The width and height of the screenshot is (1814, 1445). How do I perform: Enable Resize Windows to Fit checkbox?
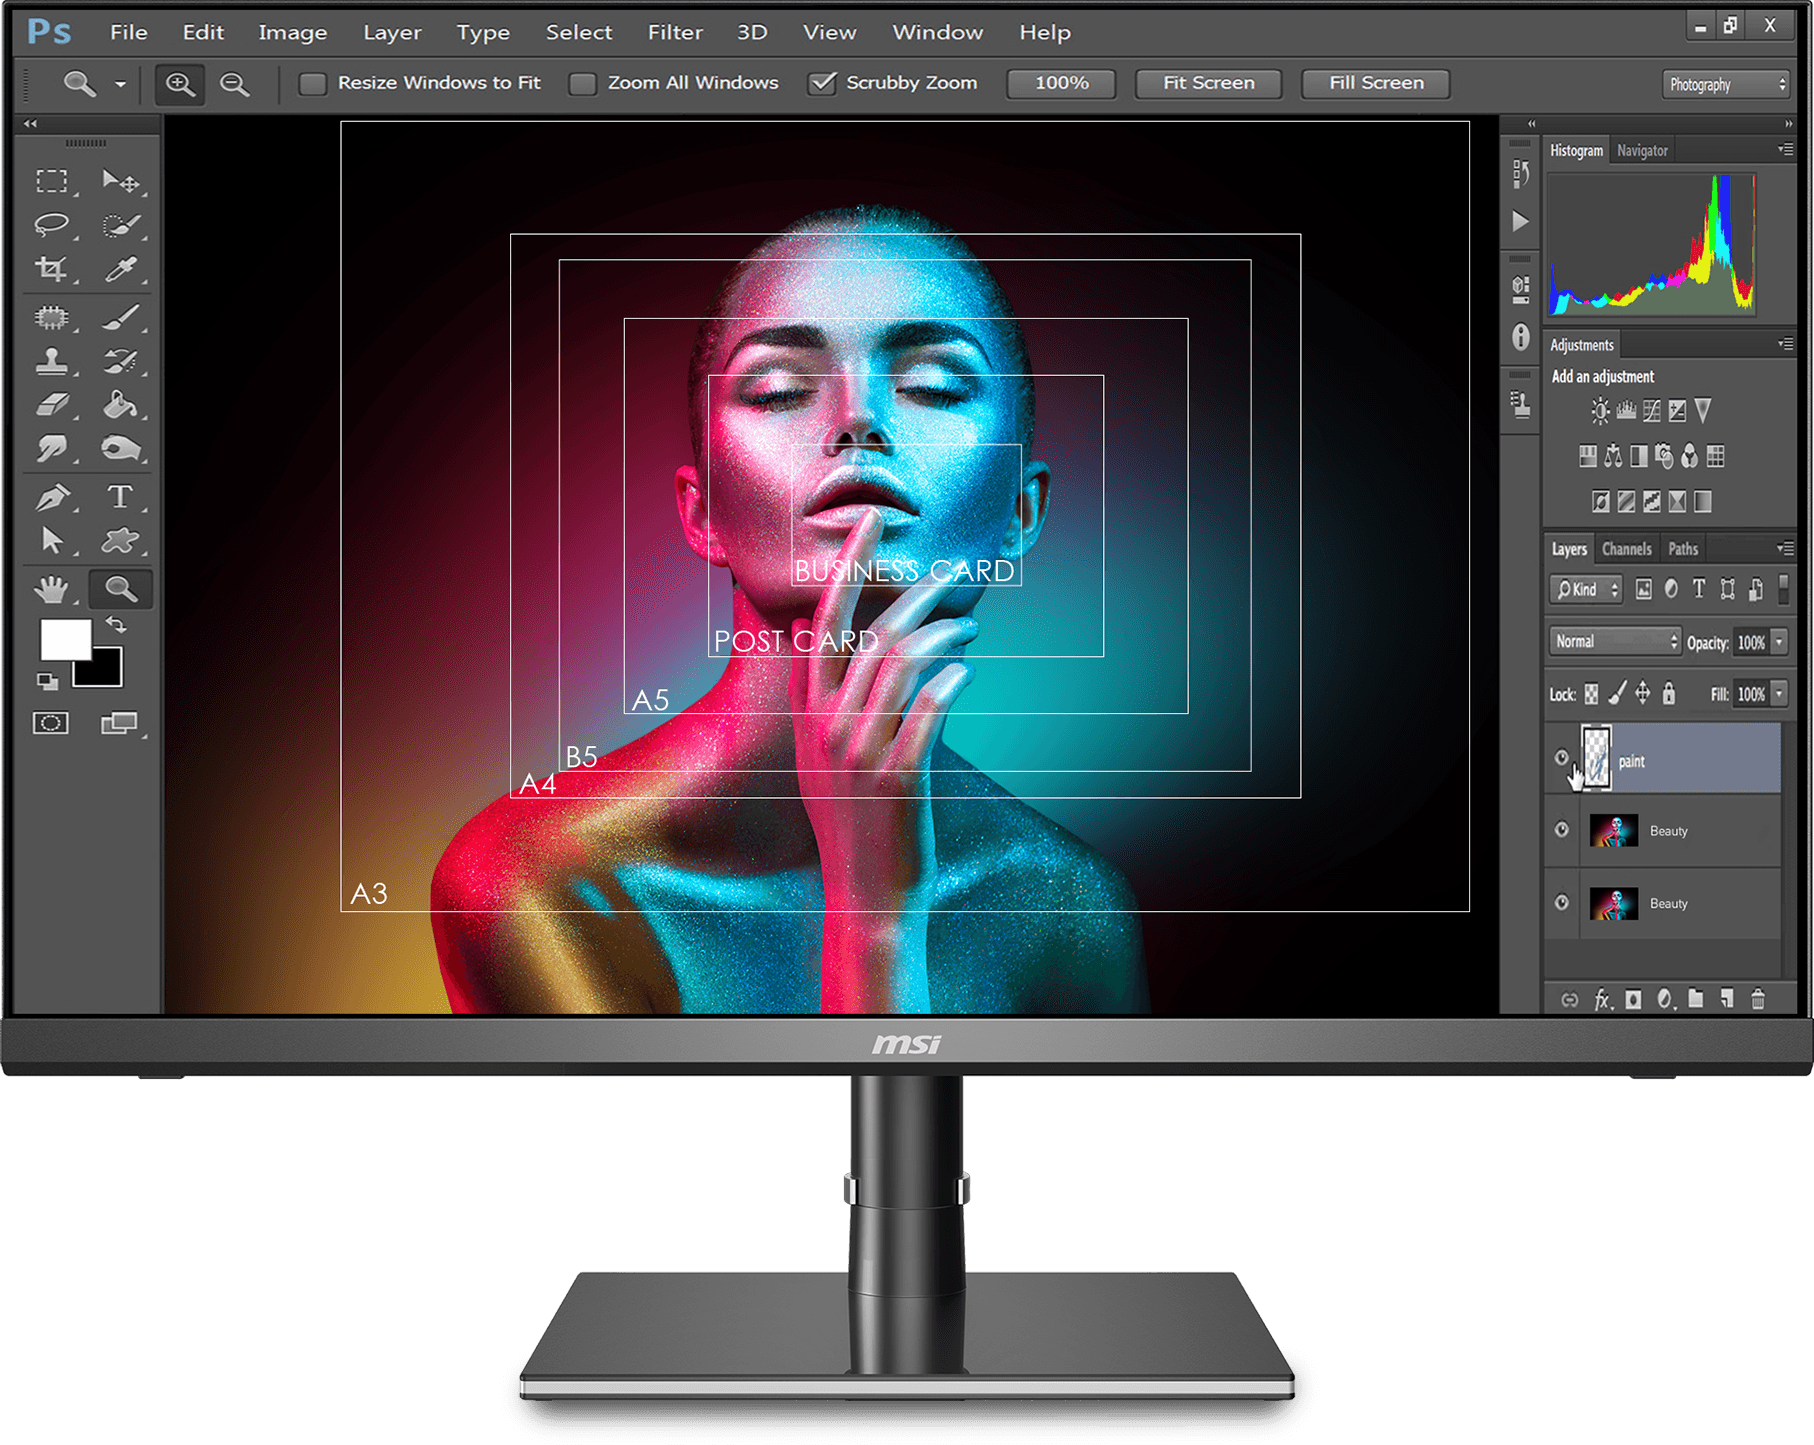[313, 84]
